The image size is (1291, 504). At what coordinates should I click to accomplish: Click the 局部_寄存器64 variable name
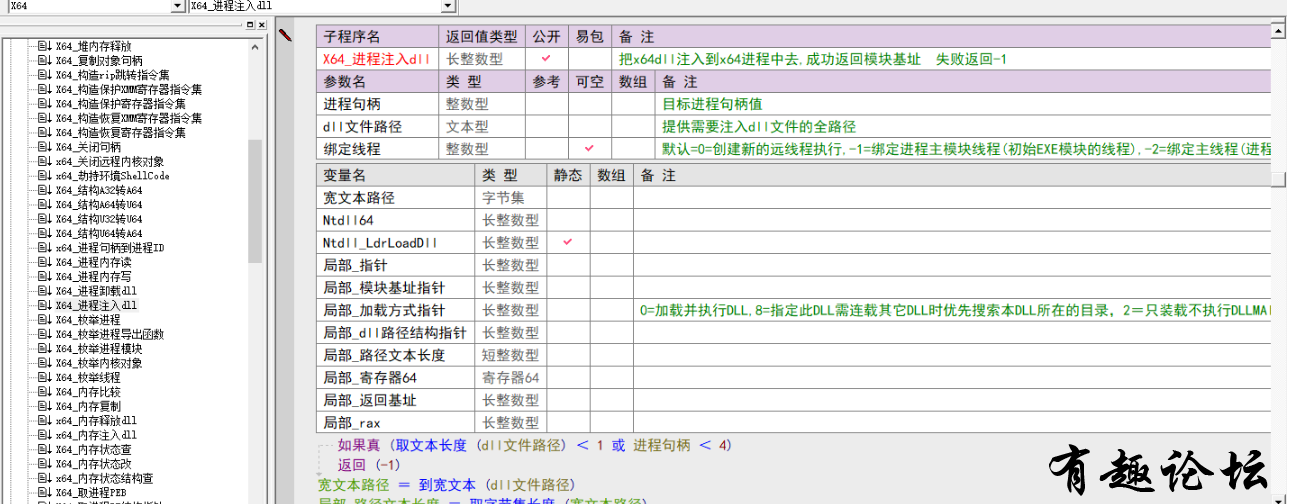coord(370,378)
